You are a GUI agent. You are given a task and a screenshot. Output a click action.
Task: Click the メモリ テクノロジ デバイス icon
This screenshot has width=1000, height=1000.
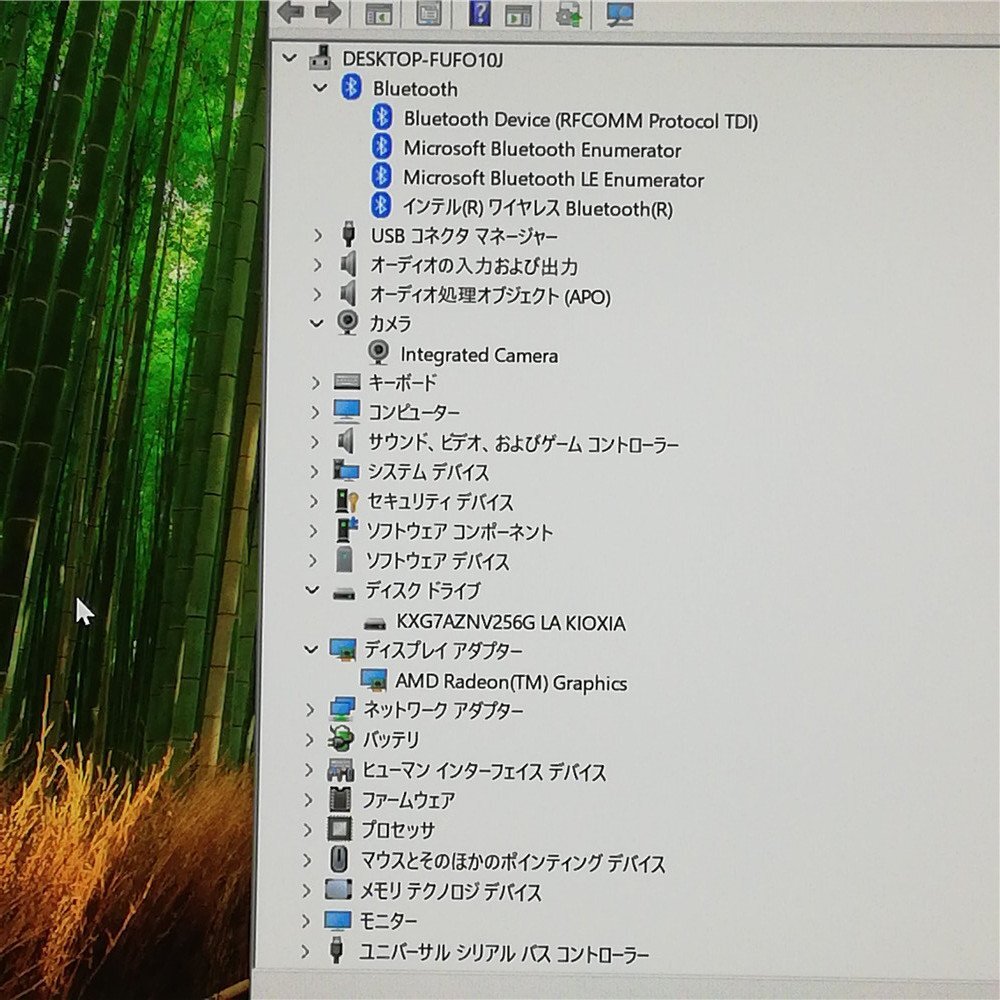click(x=338, y=889)
